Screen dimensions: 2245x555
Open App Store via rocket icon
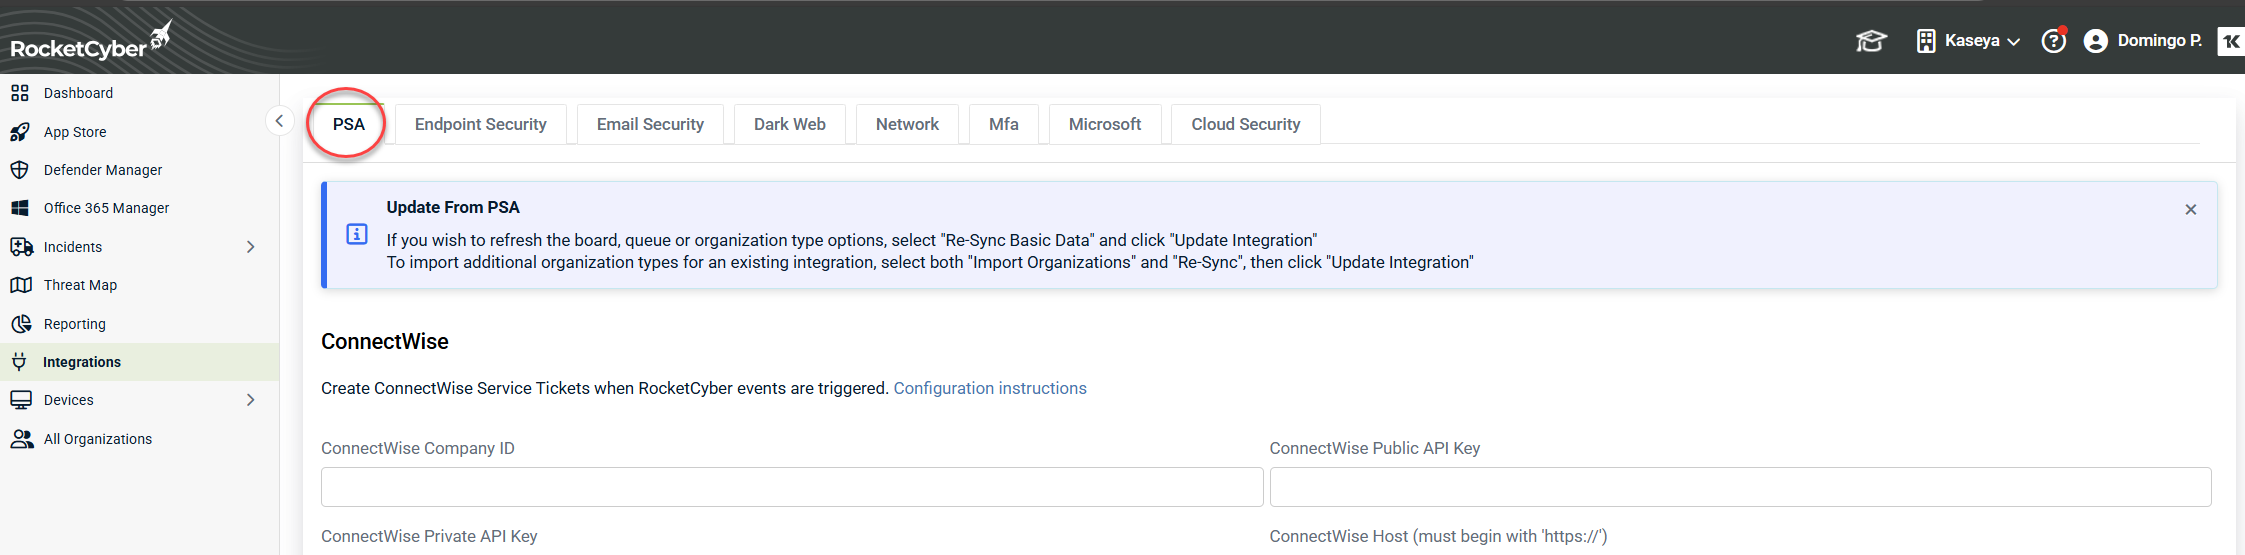pyautogui.click(x=20, y=132)
